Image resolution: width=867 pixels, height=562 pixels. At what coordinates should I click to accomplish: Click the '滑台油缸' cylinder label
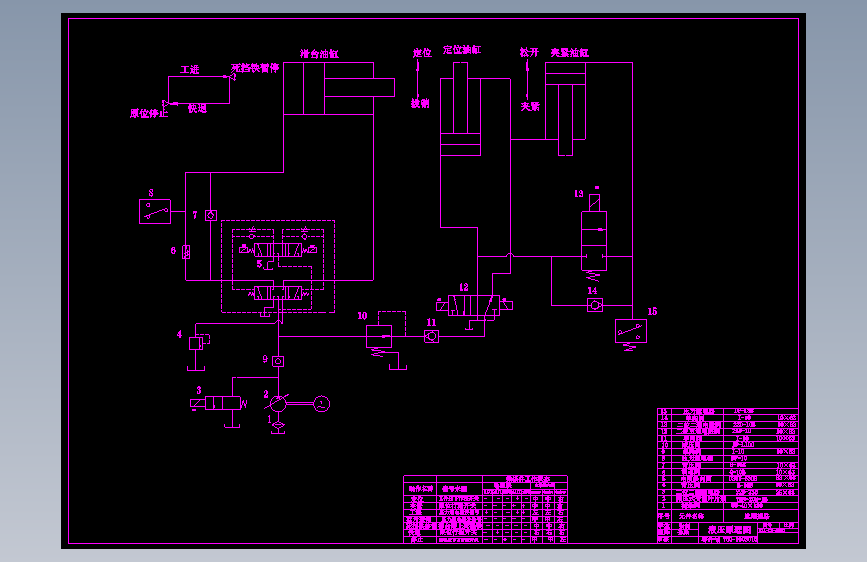[319, 54]
